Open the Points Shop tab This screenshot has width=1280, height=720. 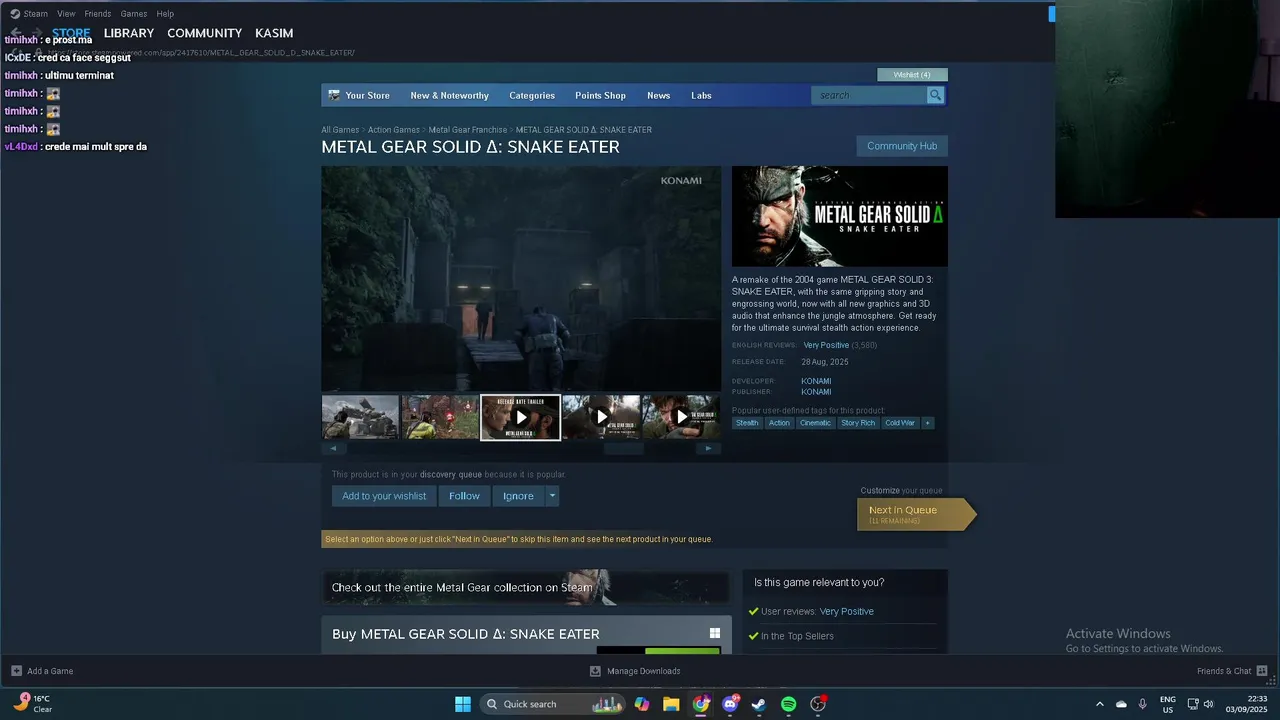600,95
